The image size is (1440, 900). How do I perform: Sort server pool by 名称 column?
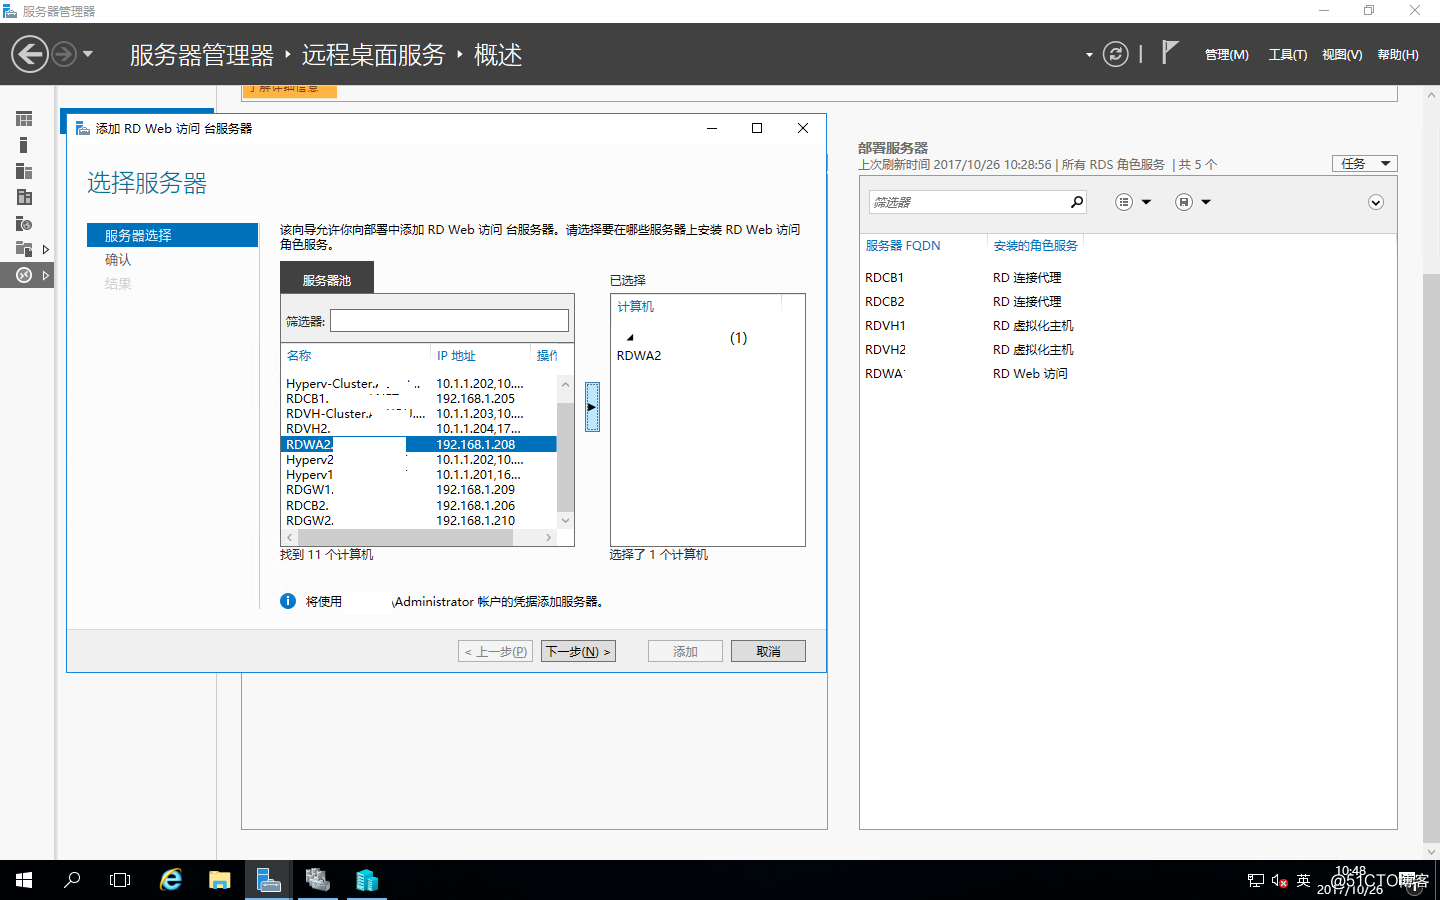coord(299,355)
